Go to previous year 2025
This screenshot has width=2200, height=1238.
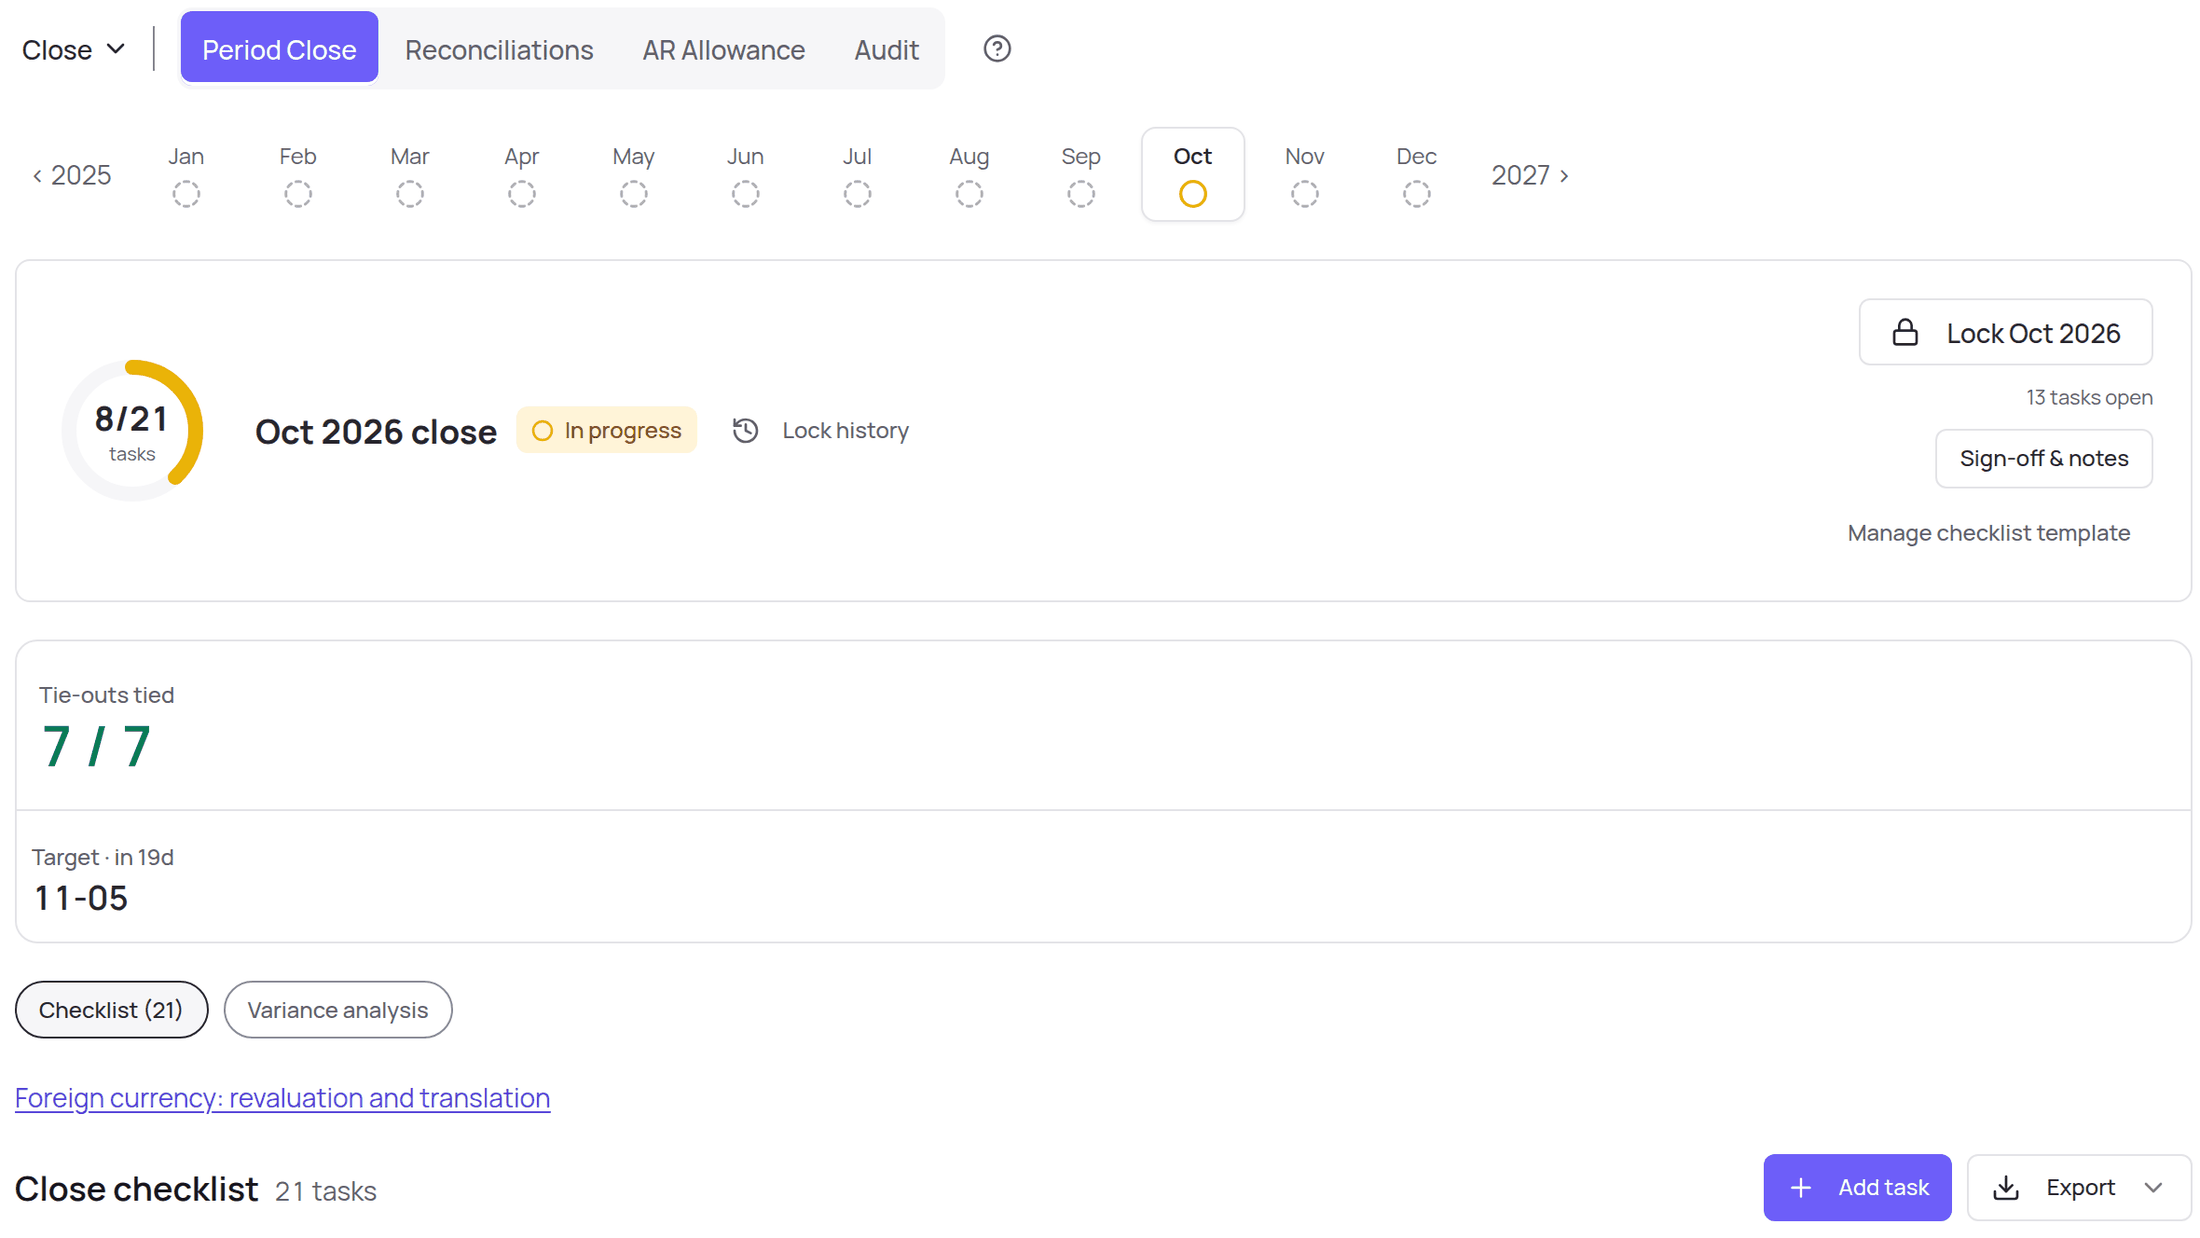tap(72, 175)
